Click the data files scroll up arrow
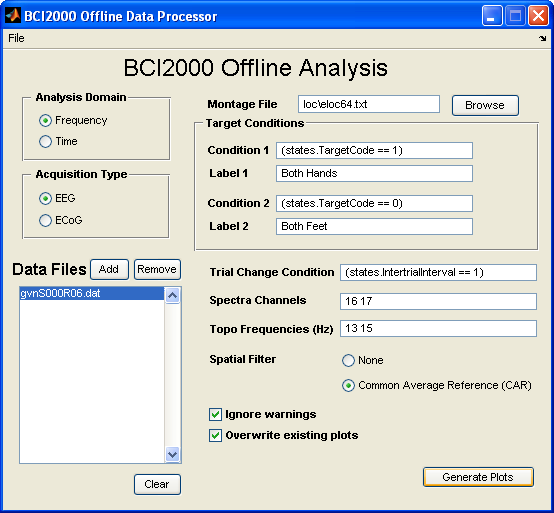This screenshot has width=554, height=513. (x=172, y=295)
